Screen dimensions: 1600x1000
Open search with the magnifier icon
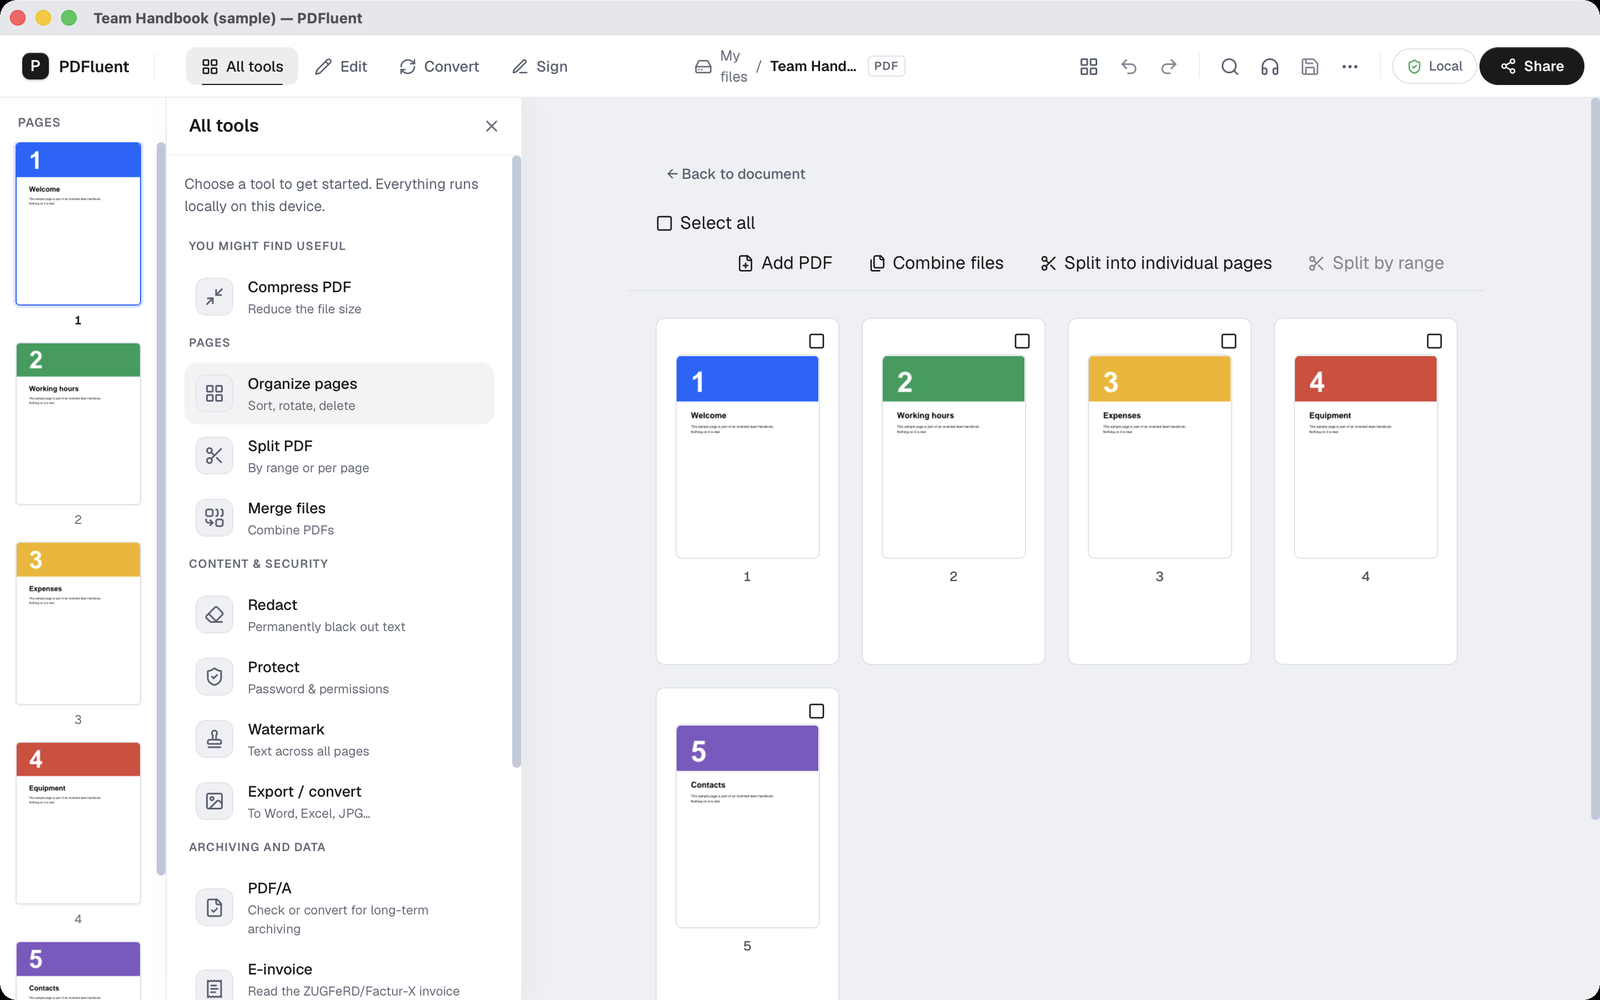click(1230, 66)
